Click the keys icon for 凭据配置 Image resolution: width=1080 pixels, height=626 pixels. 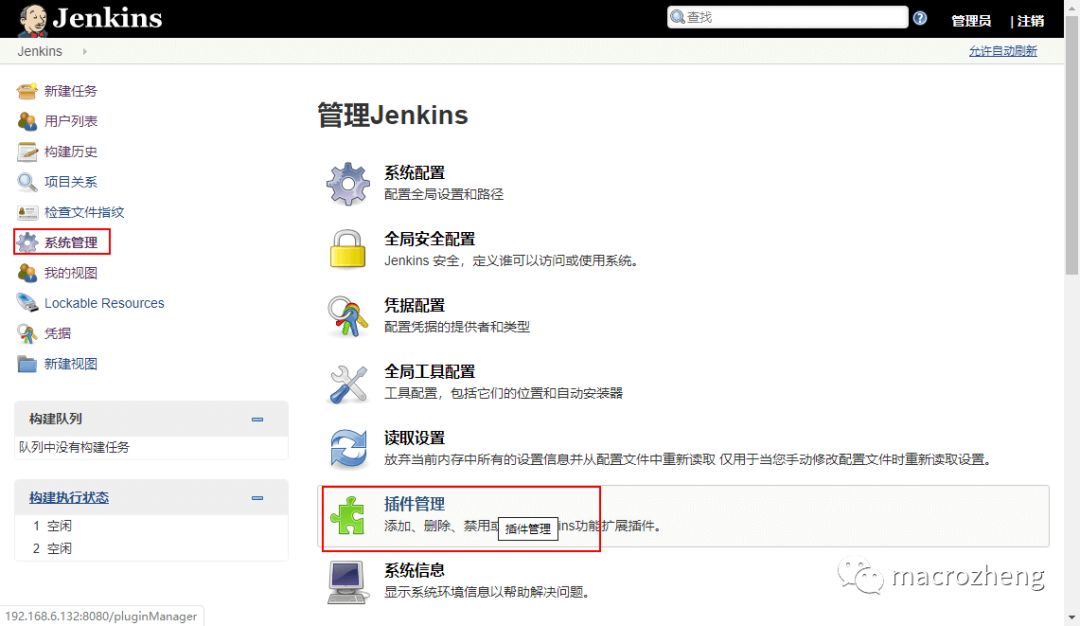click(348, 316)
